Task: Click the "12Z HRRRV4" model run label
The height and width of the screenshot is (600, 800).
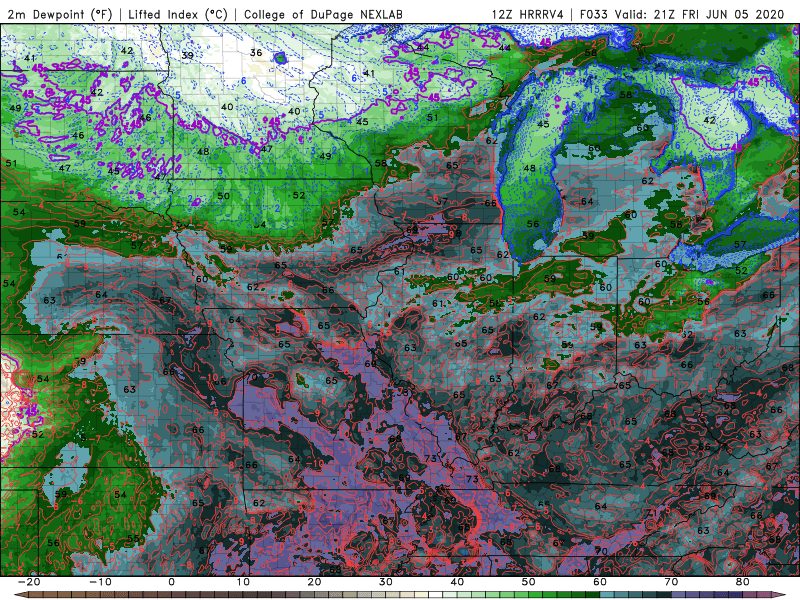Action: [x=528, y=14]
